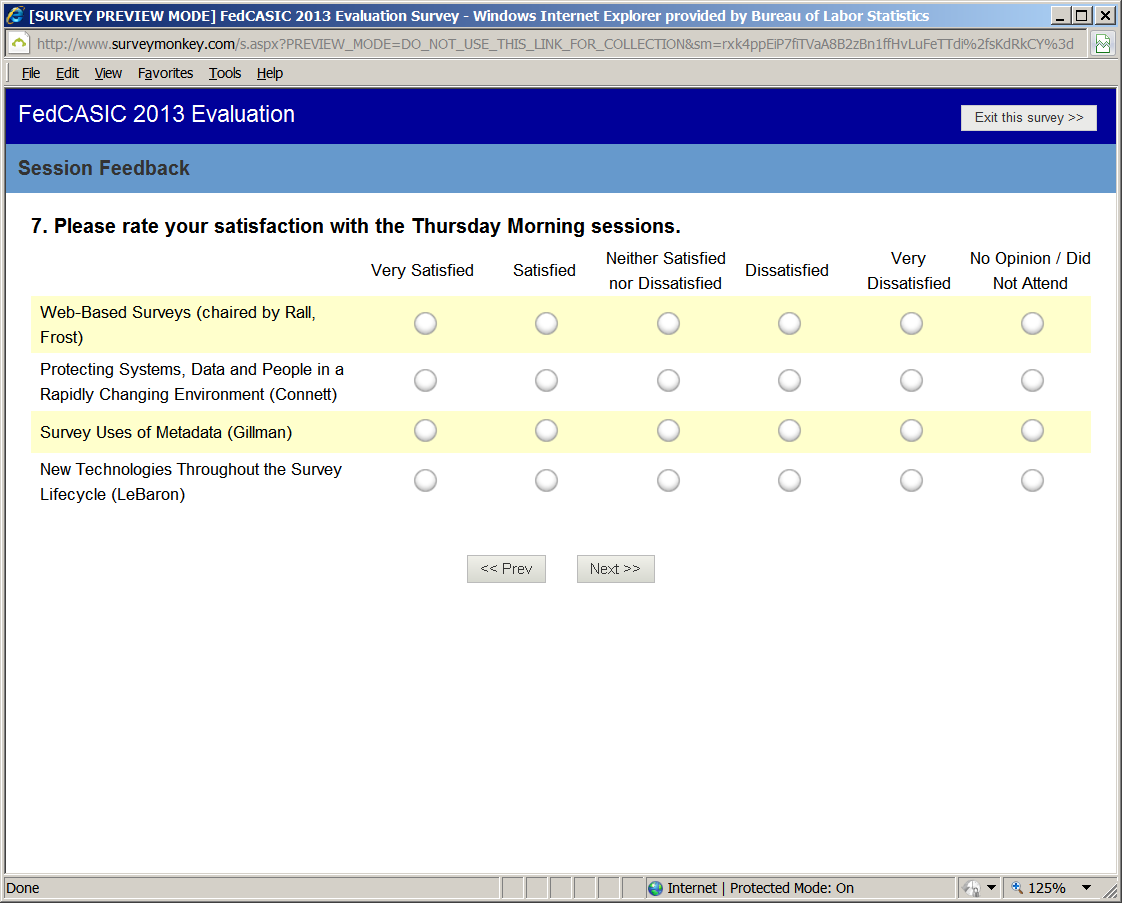Click the Protected Mode: On status text
Screen dimensions: 1122x903
(791, 888)
